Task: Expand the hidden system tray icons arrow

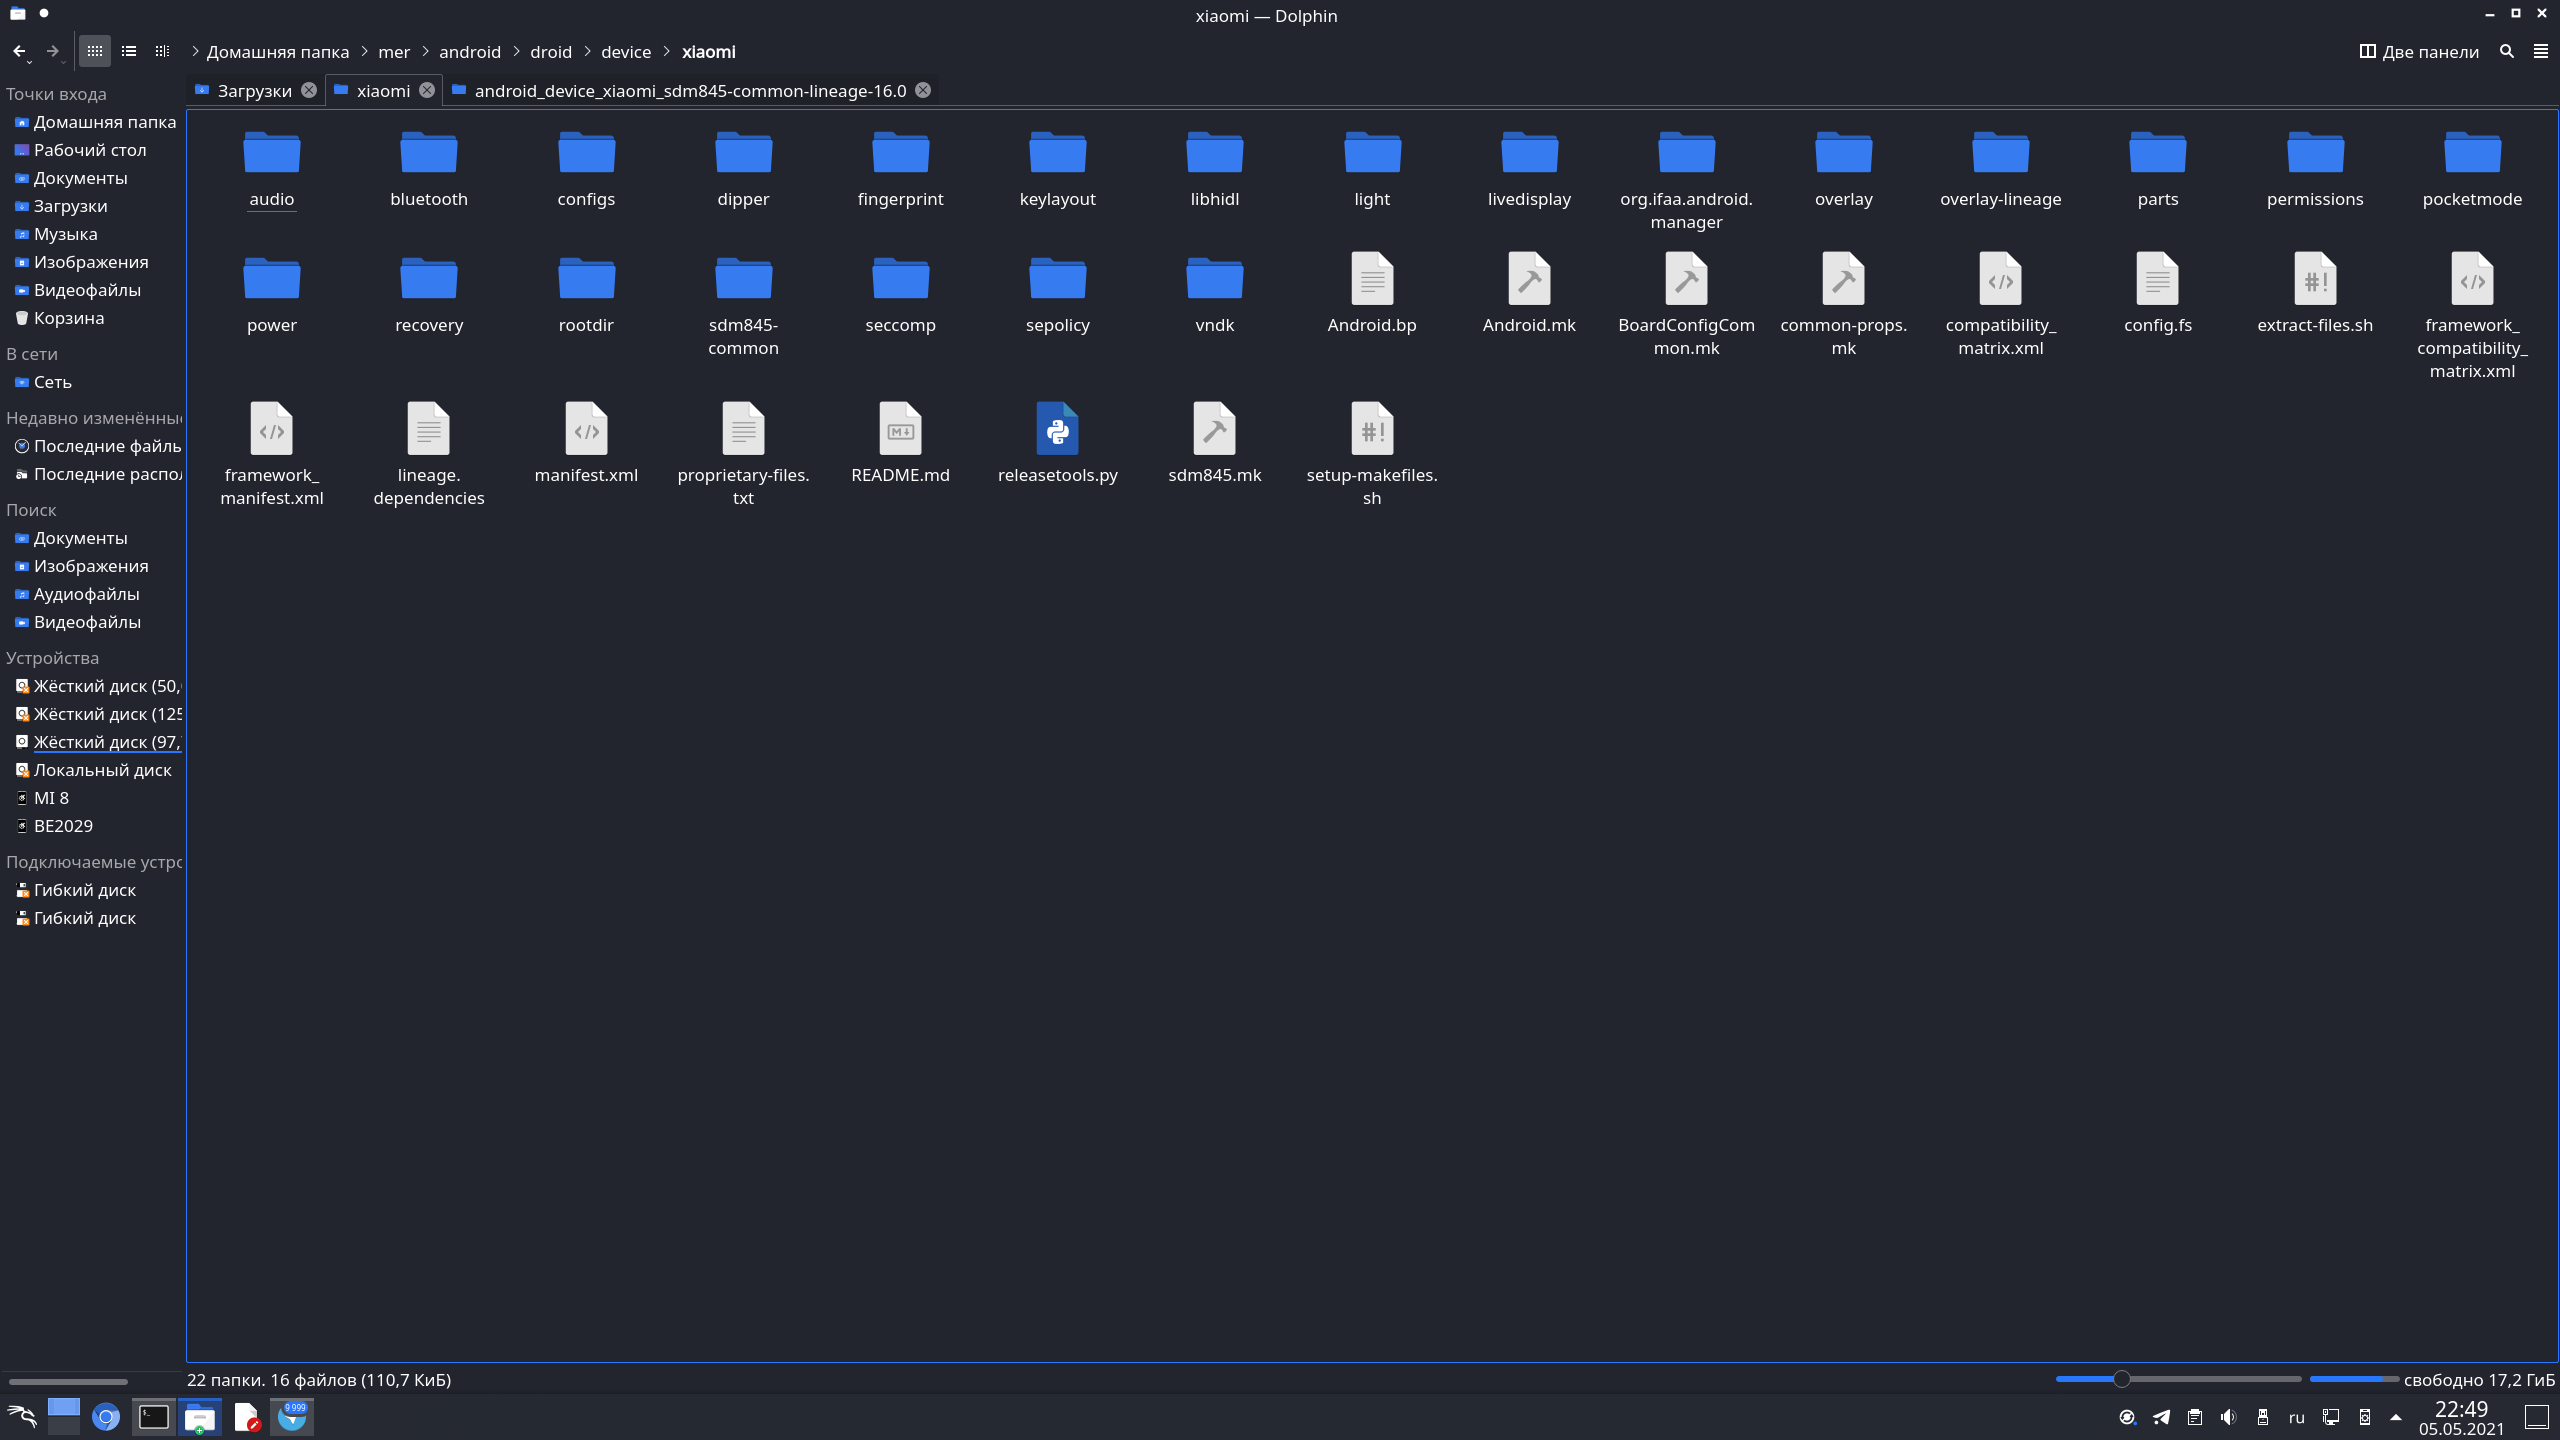Action: tap(2396, 1417)
